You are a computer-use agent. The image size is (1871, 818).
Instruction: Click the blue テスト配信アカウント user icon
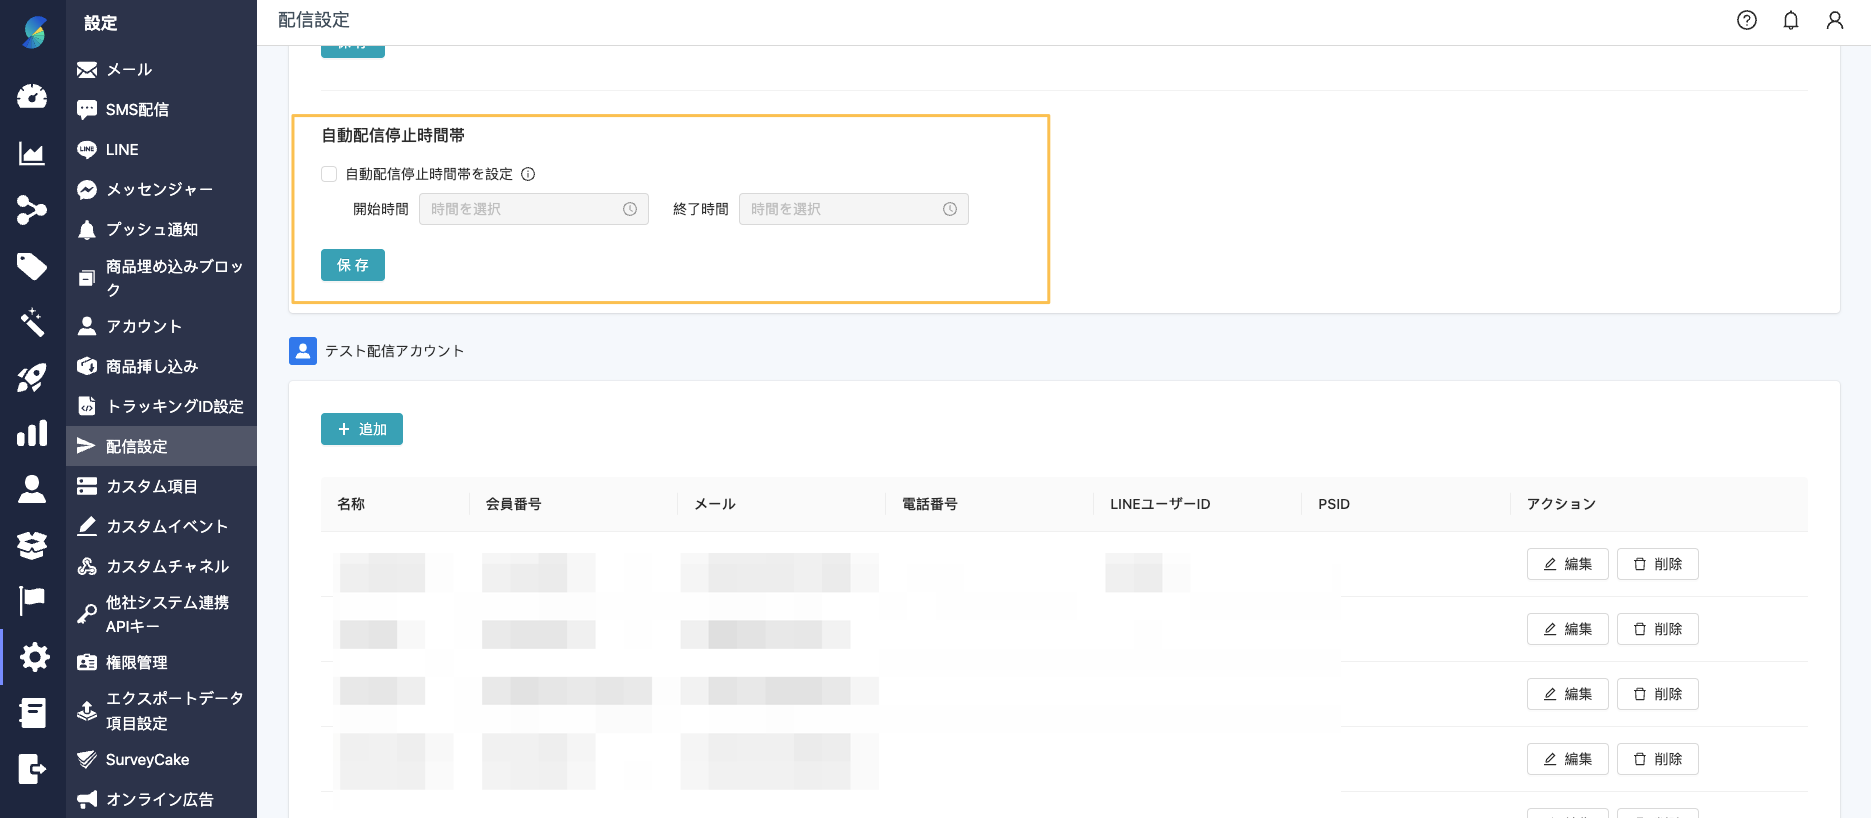[x=303, y=351]
